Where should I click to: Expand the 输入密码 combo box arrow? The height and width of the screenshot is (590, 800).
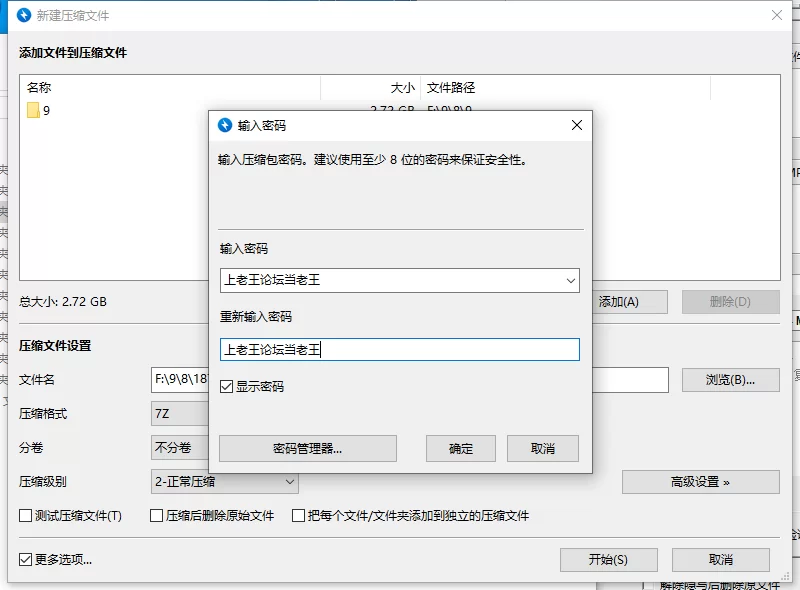570,281
